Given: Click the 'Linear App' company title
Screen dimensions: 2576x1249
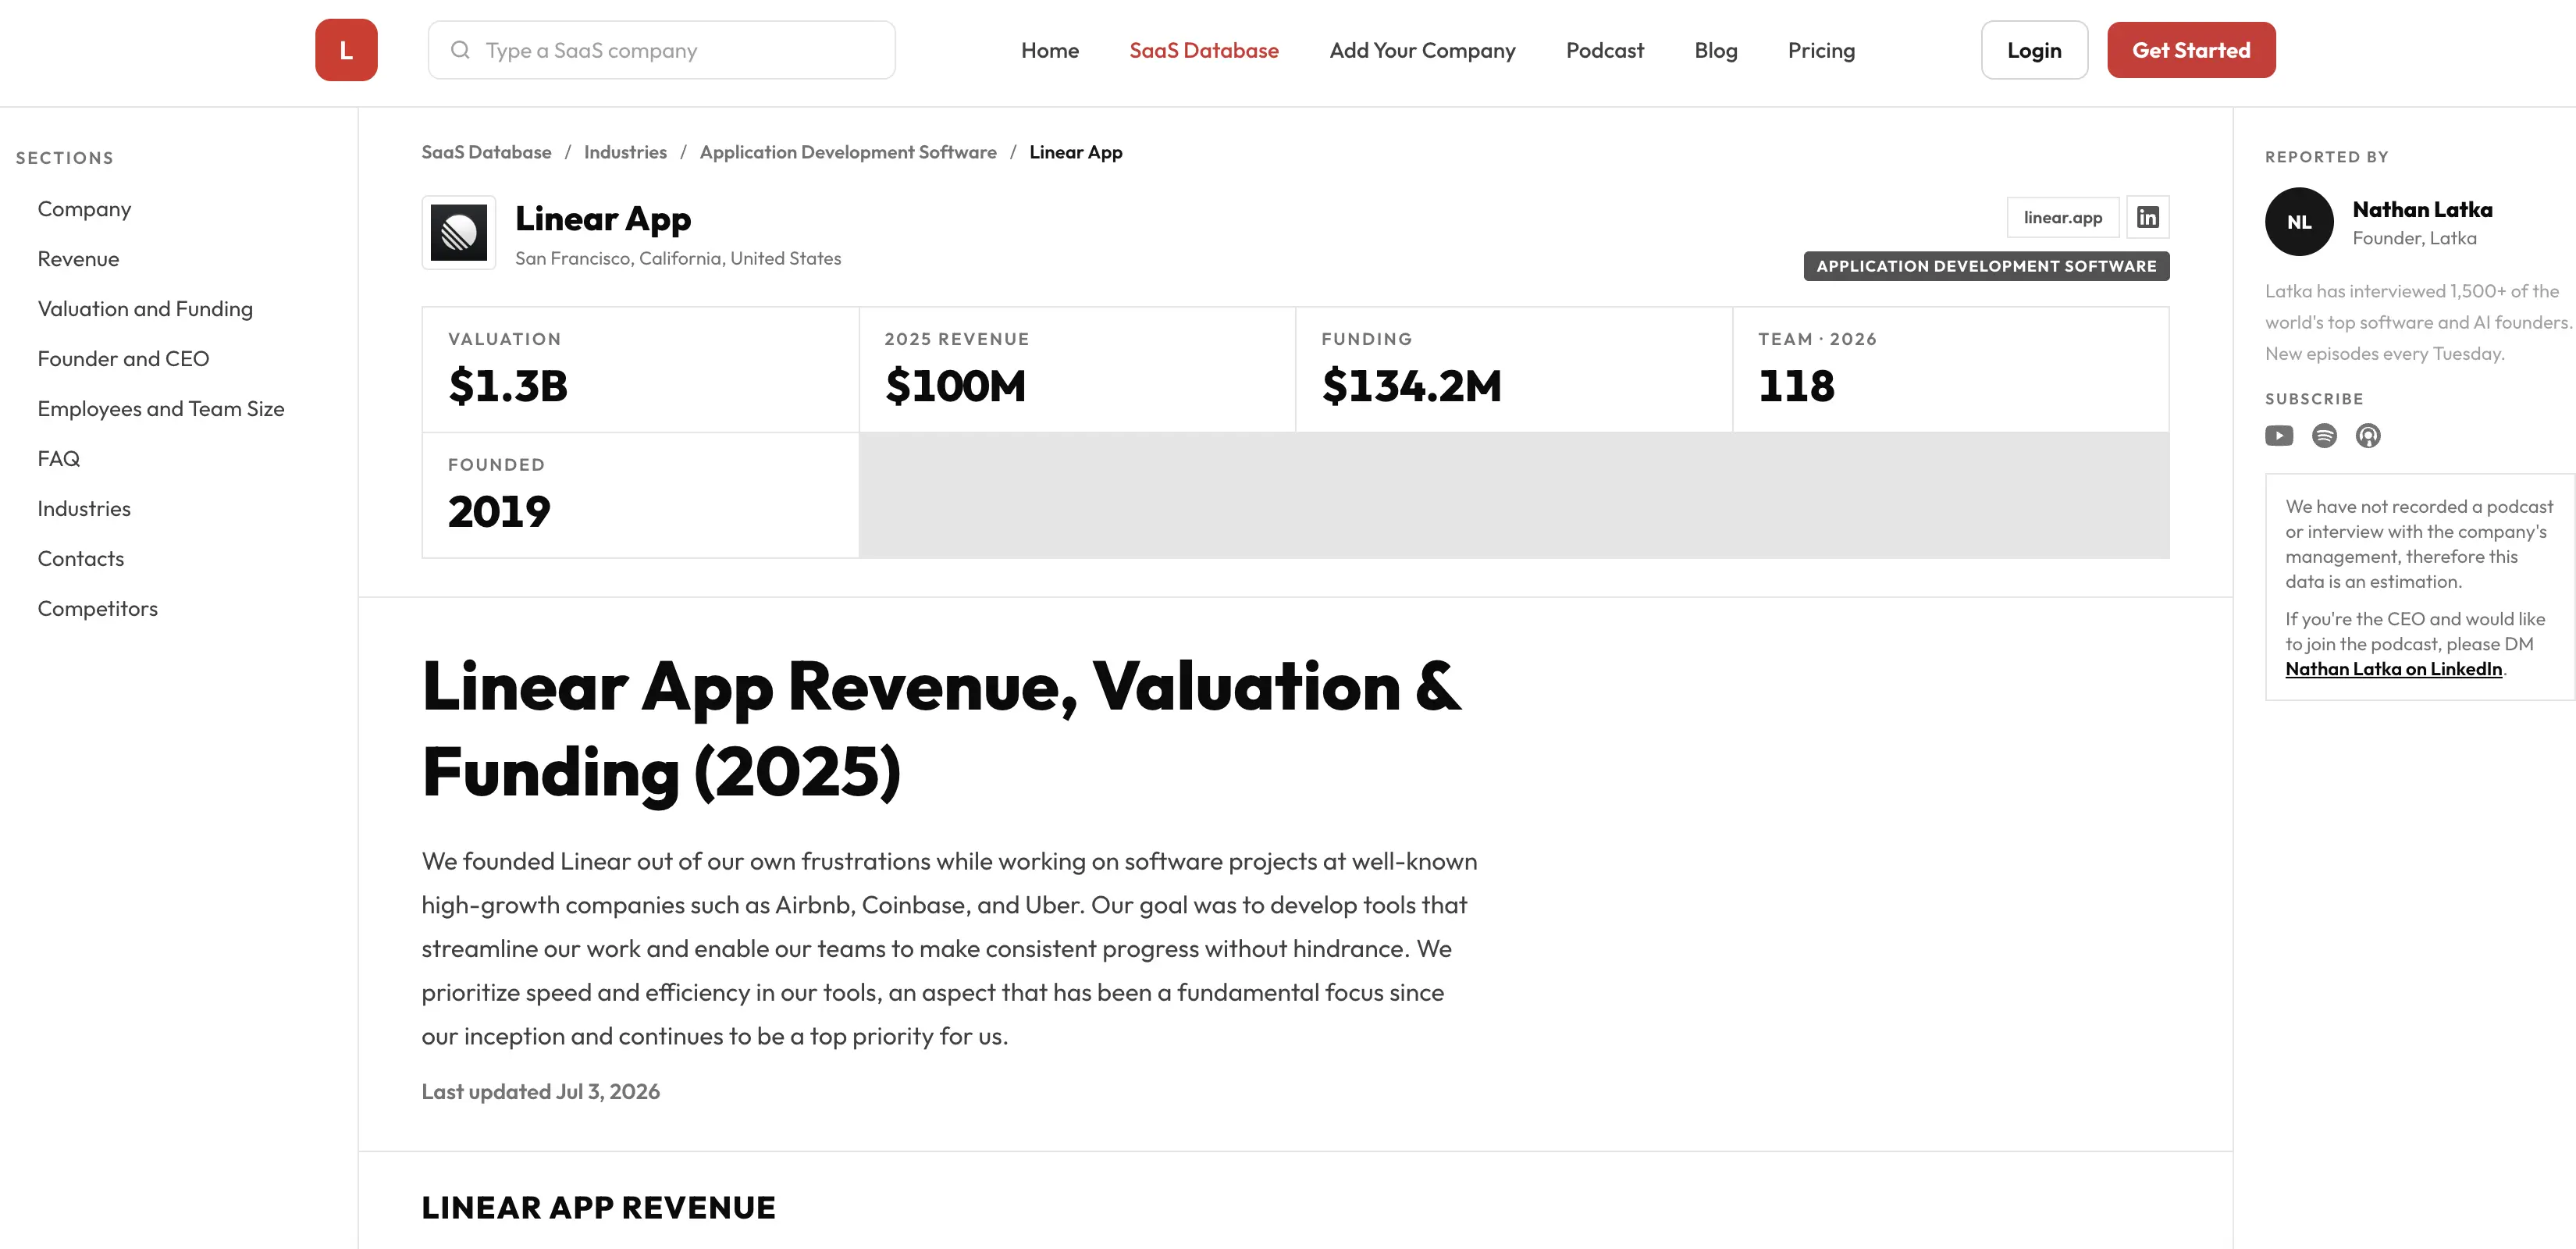Looking at the screenshot, I should (603, 219).
